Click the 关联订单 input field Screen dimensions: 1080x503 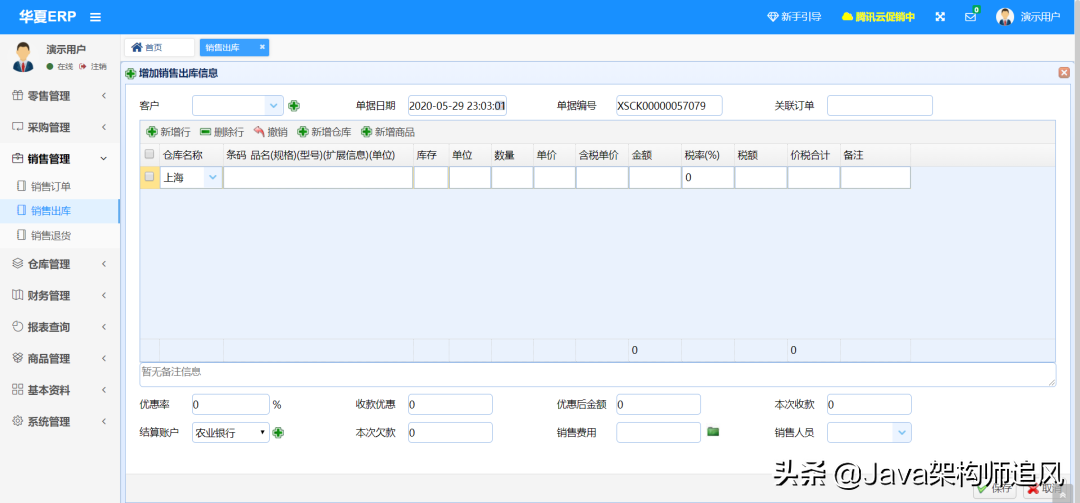pyautogui.click(x=880, y=105)
